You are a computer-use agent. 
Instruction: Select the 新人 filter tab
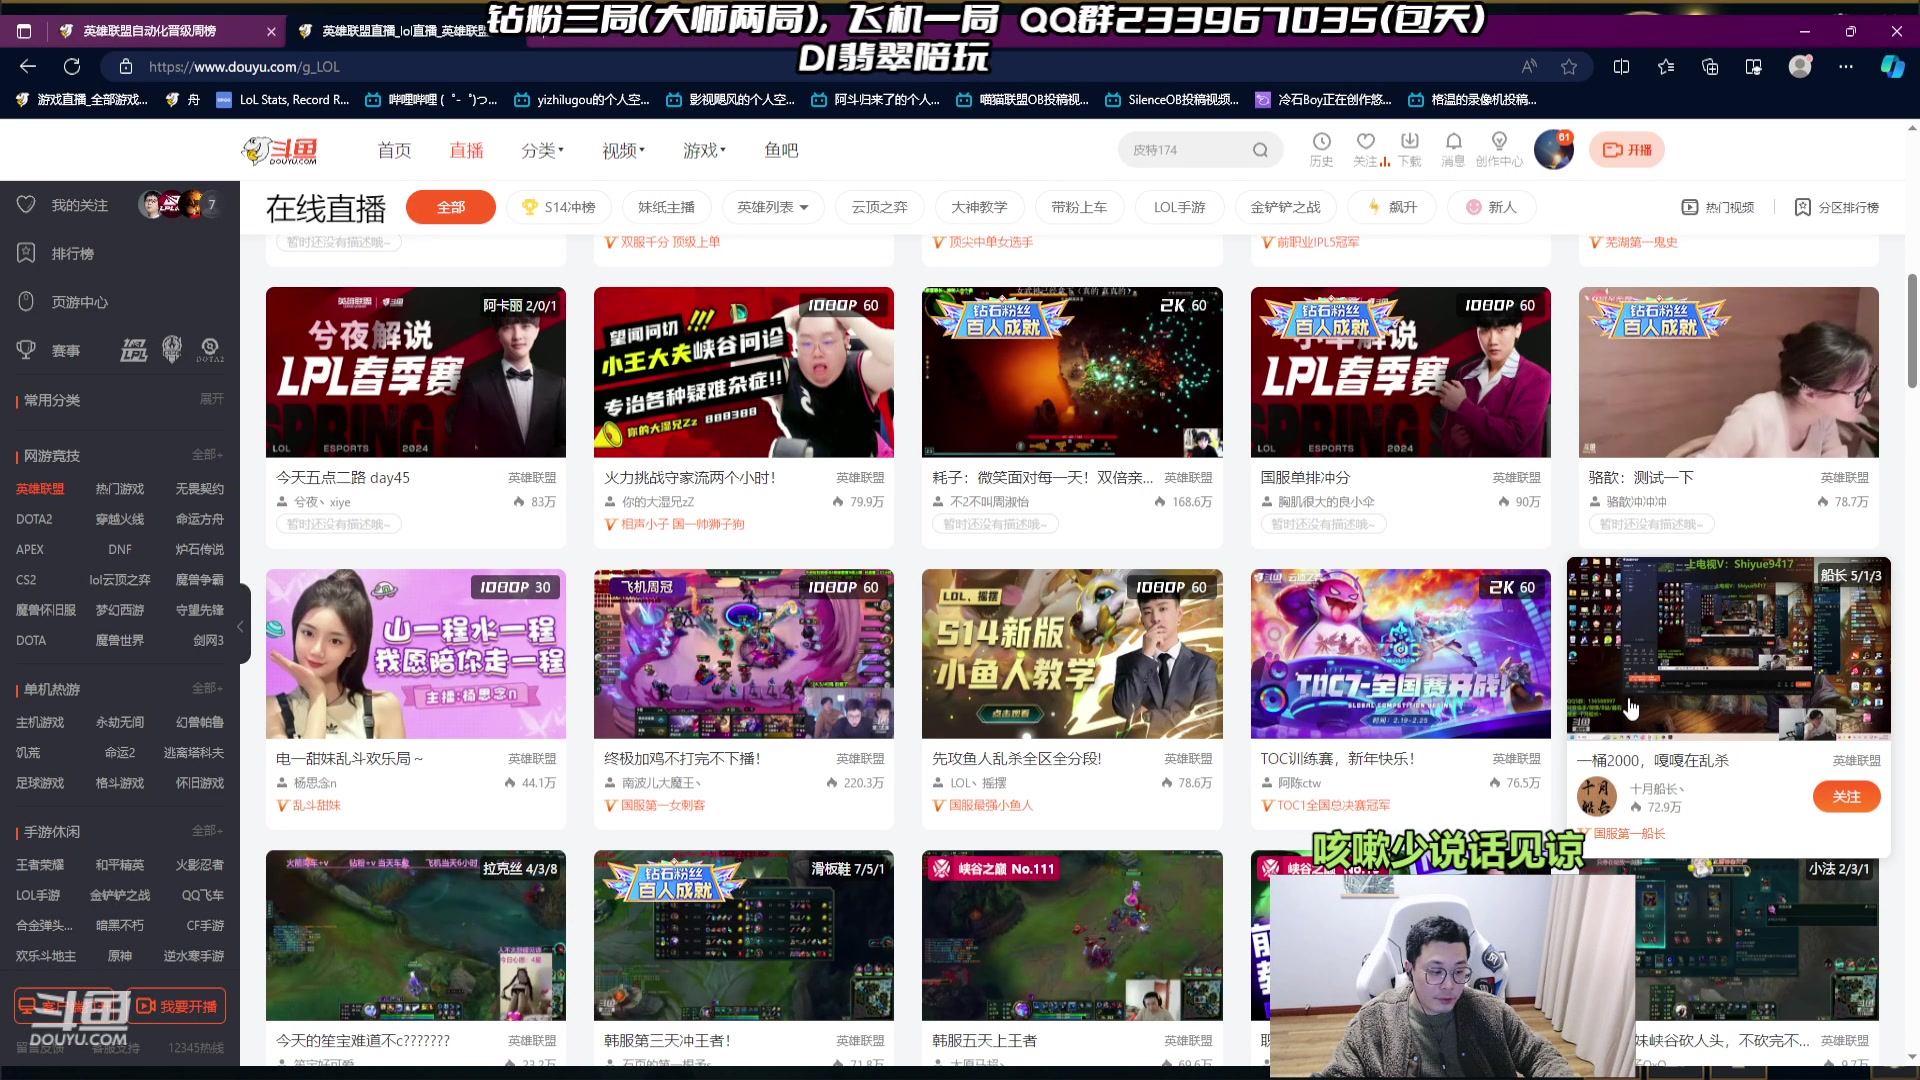tap(1491, 207)
